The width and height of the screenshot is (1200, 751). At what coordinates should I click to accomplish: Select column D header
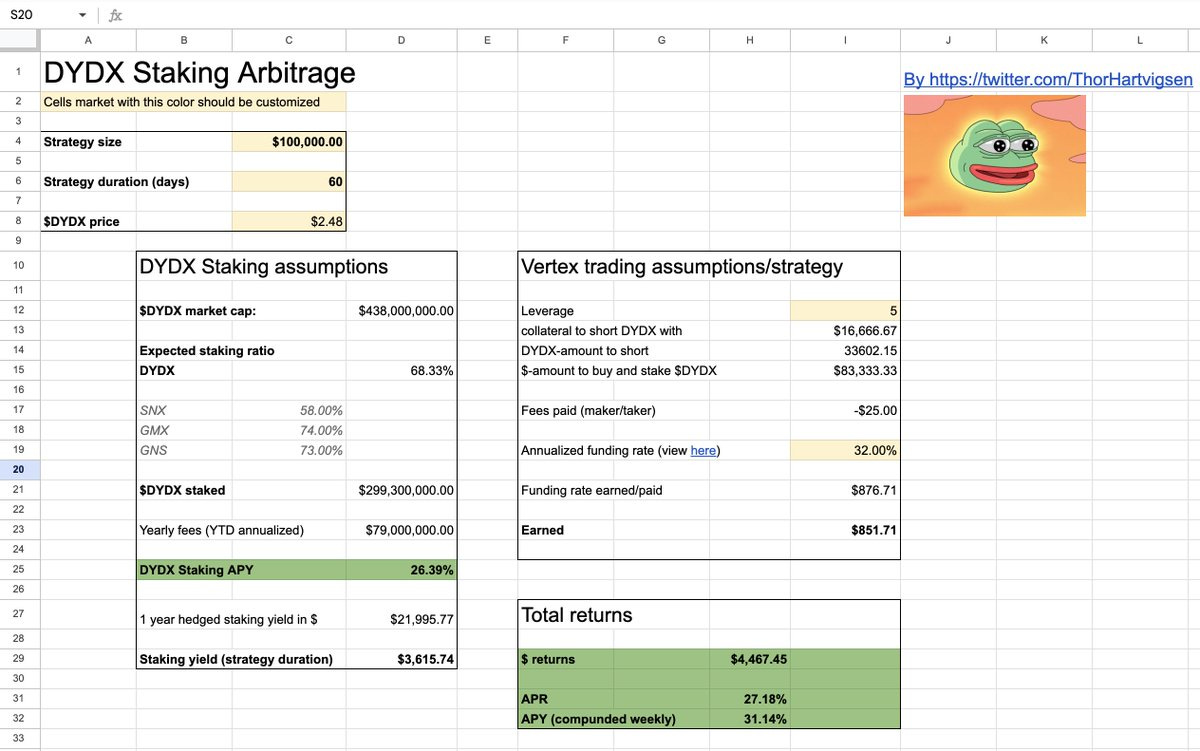[401, 40]
